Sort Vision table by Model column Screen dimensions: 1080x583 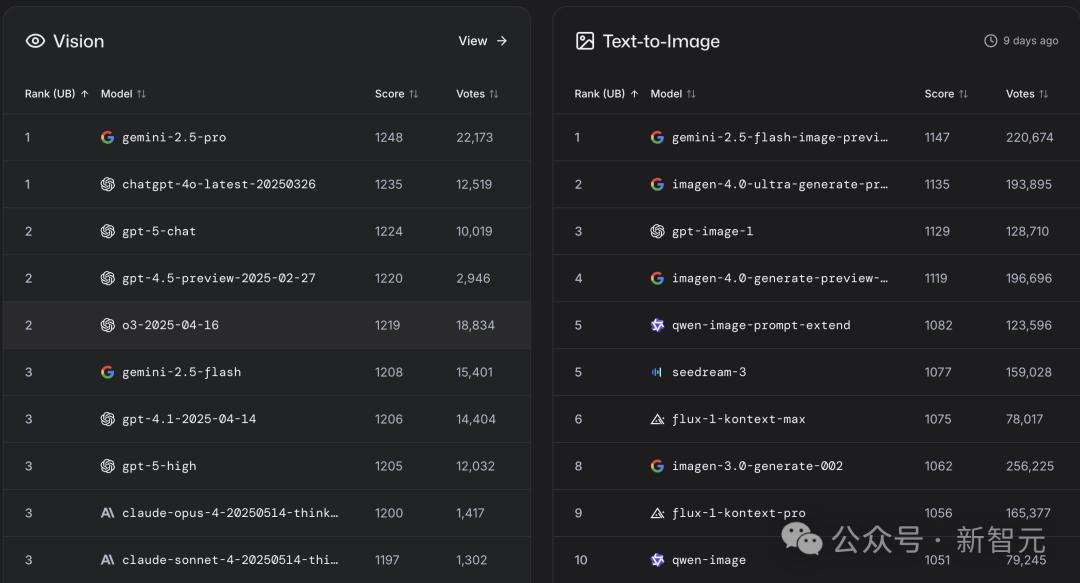(x=123, y=94)
